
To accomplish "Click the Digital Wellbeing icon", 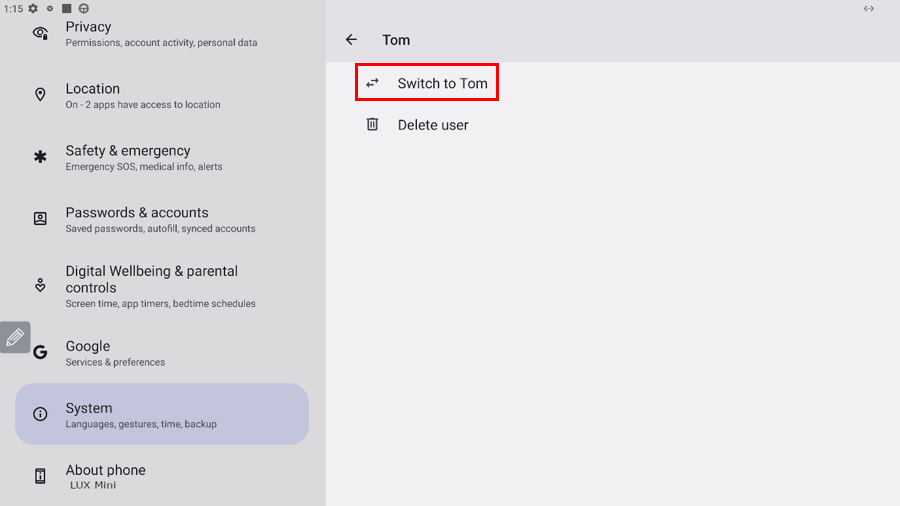I will tap(40, 285).
